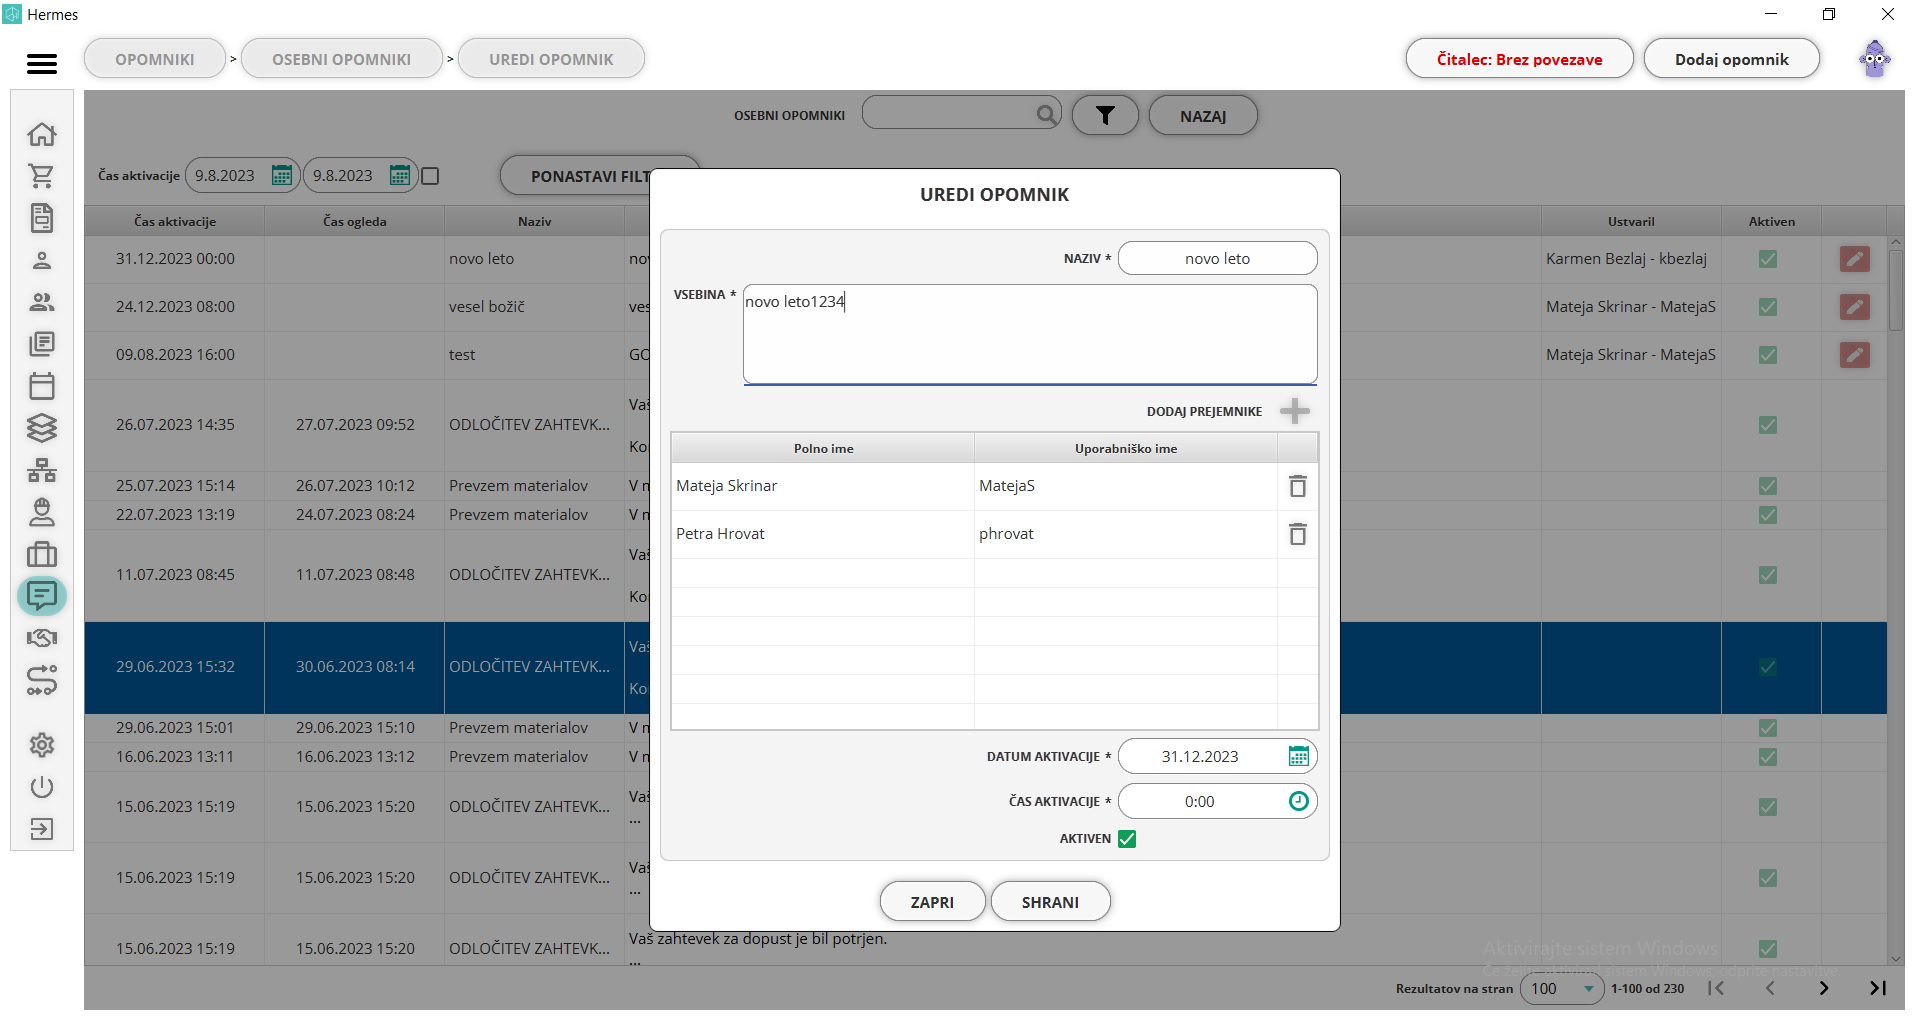Add recipients with the plus icon
Image resolution: width=1916 pixels, height=1026 pixels.
pos(1295,411)
